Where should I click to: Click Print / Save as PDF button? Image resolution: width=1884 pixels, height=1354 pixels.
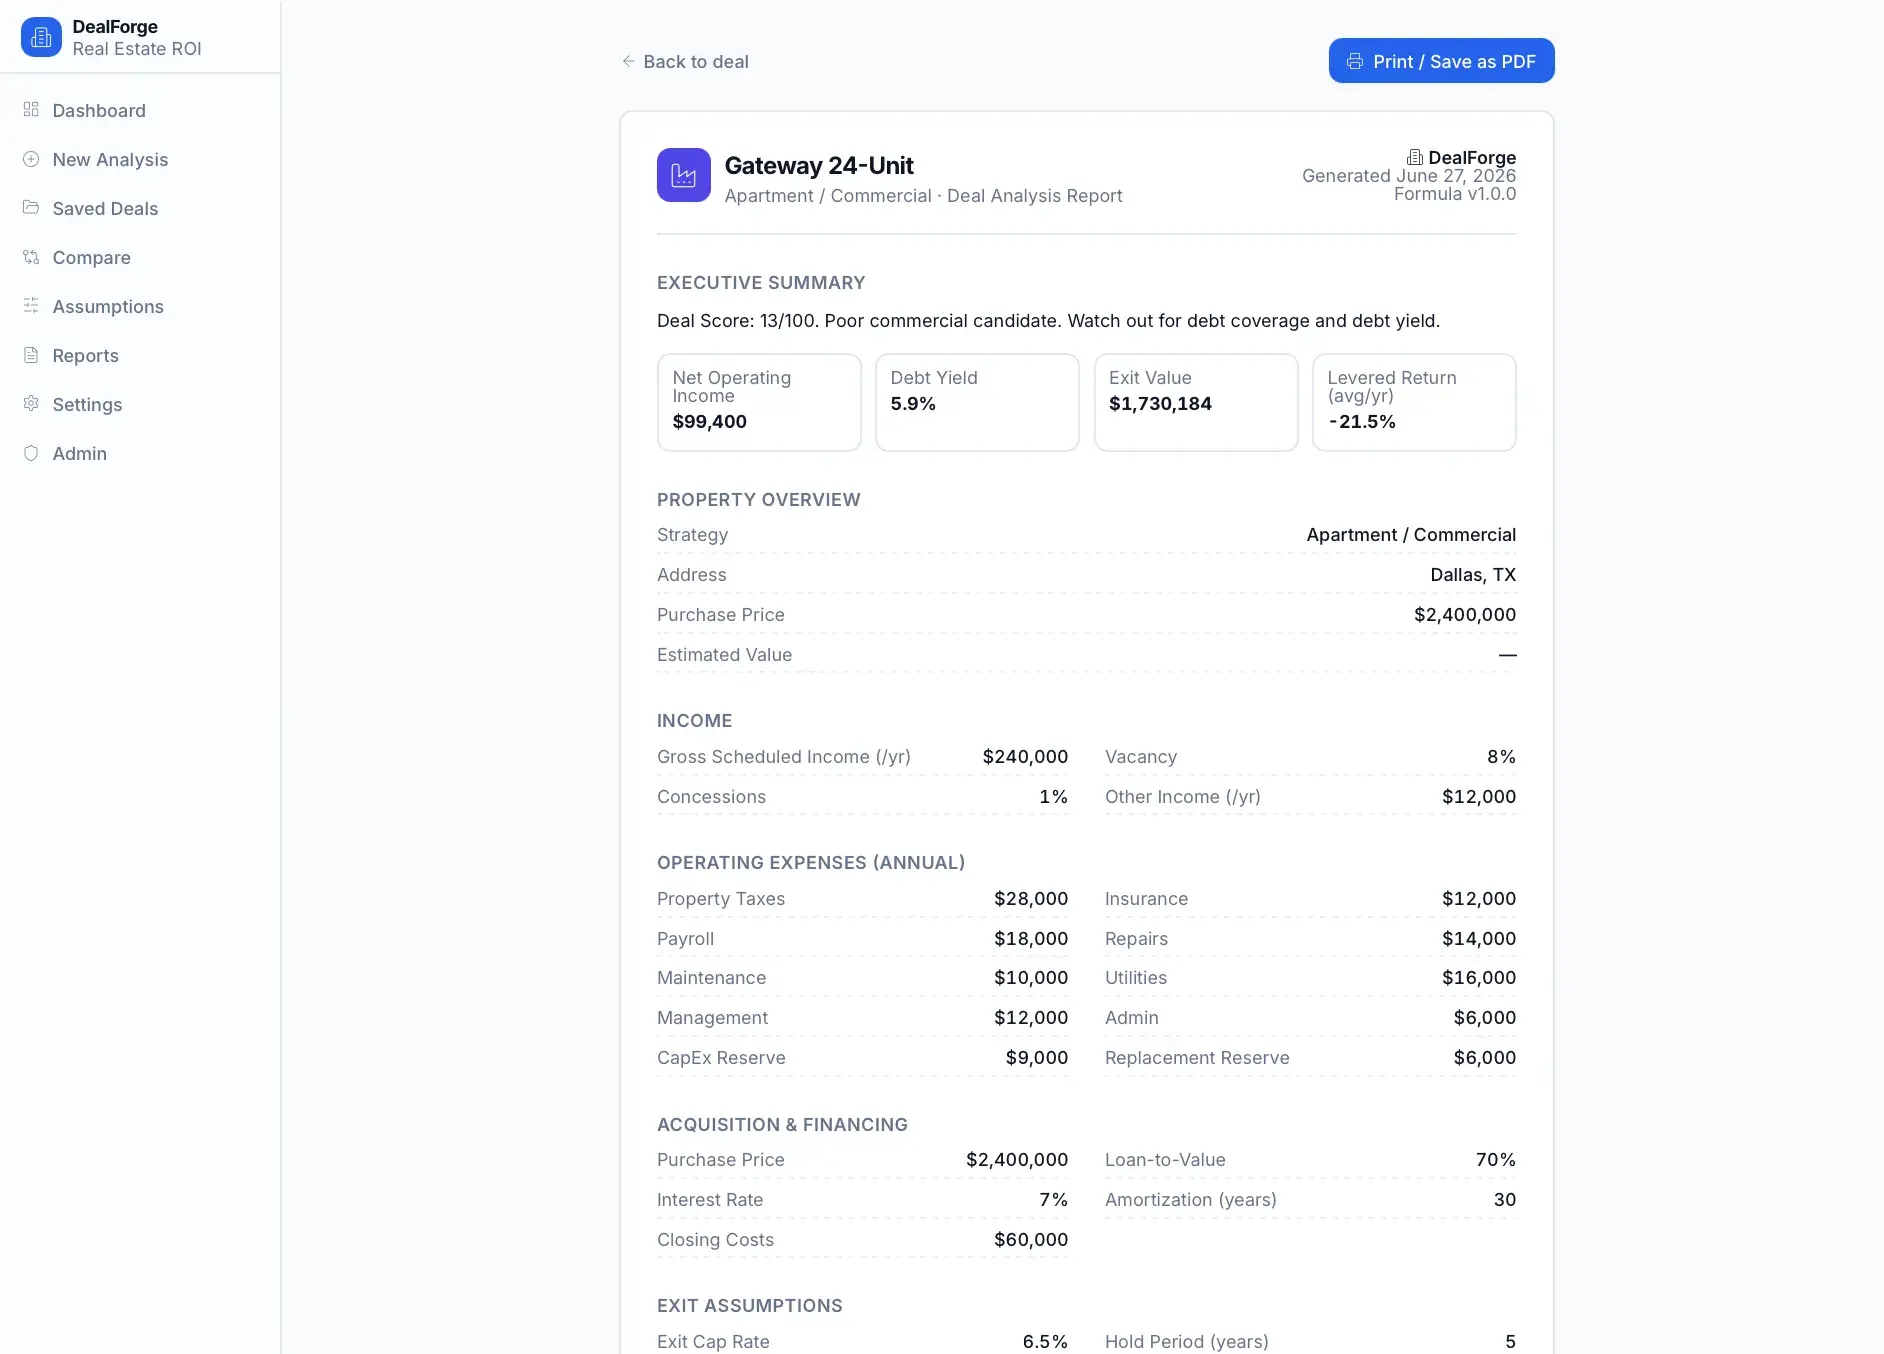[1441, 61]
